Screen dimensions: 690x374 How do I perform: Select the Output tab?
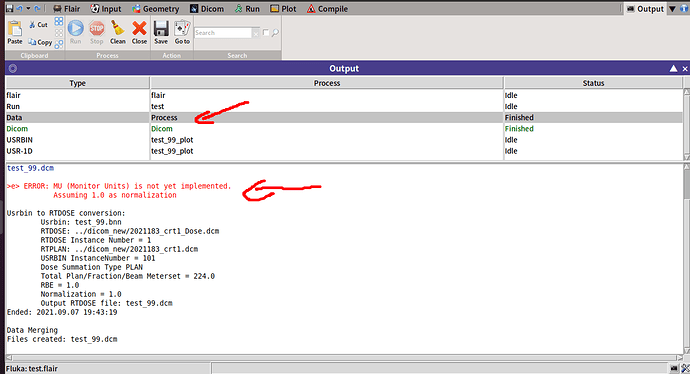pyautogui.click(x=645, y=9)
